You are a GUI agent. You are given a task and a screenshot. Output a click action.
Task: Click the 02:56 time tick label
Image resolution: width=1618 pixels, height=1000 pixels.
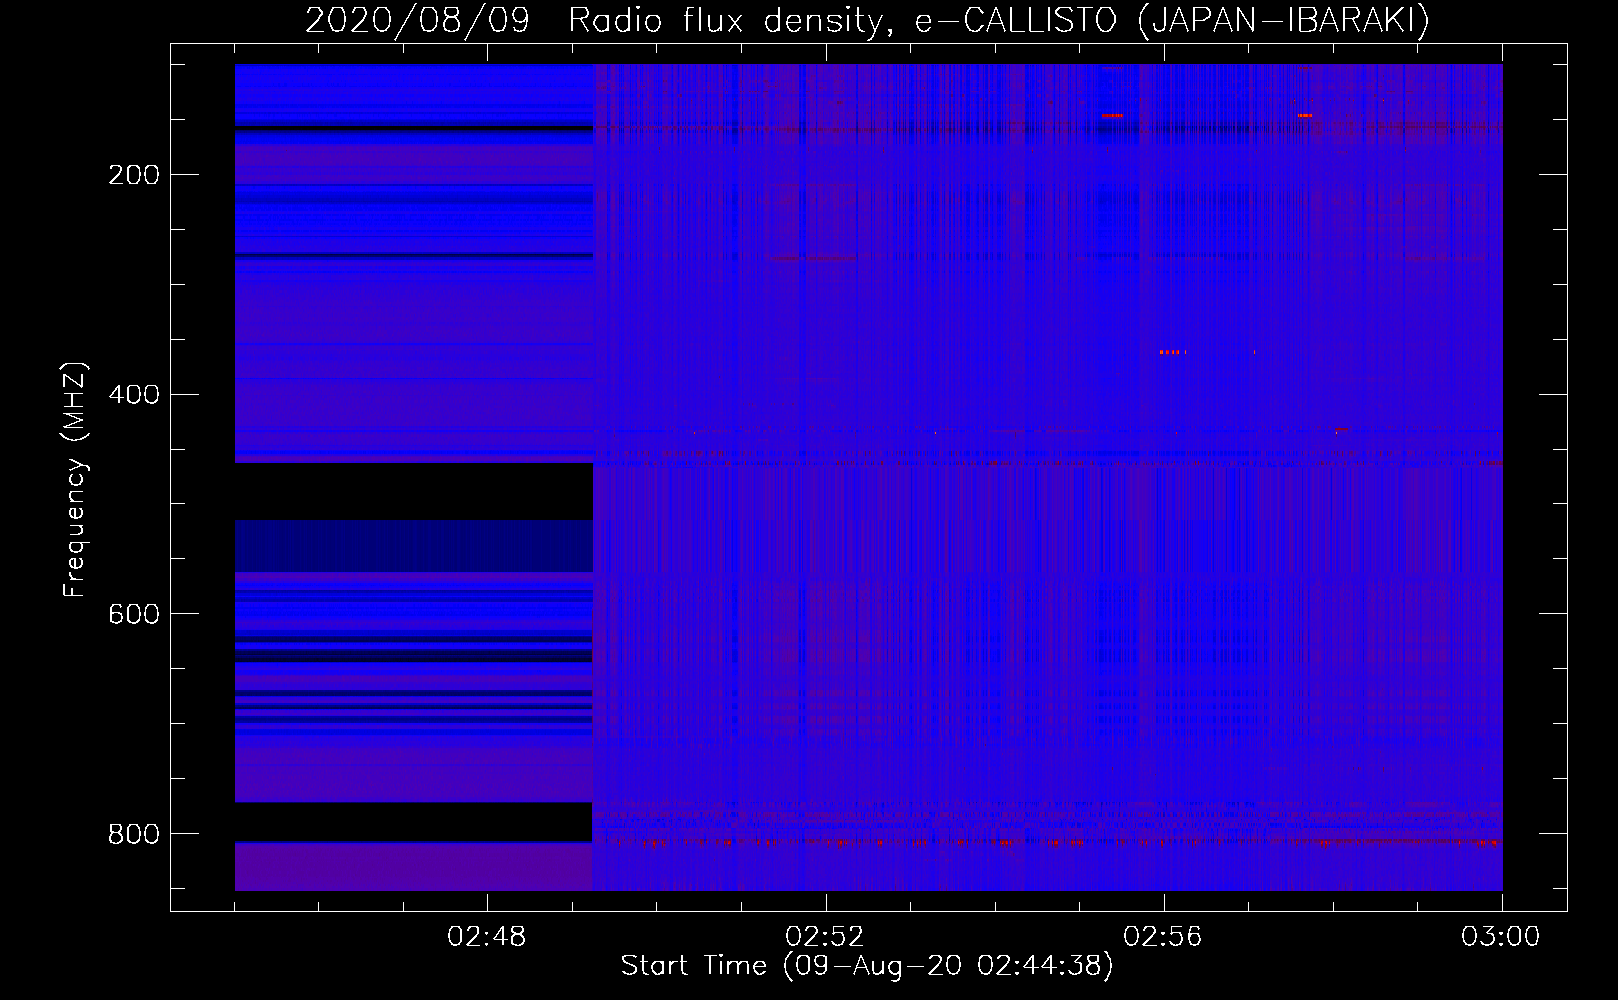[x=1163, y=937]
